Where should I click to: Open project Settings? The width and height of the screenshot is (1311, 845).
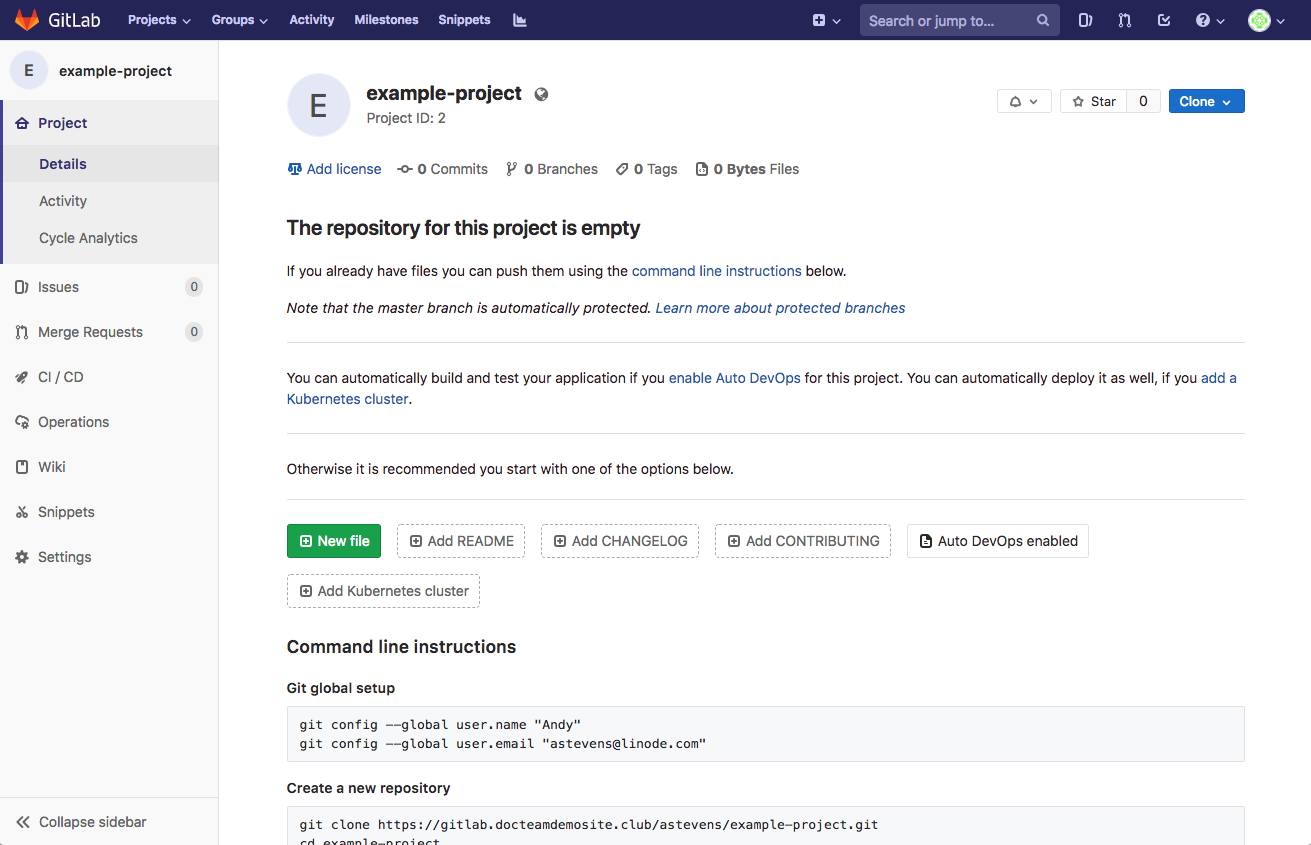tap(63, 556)
